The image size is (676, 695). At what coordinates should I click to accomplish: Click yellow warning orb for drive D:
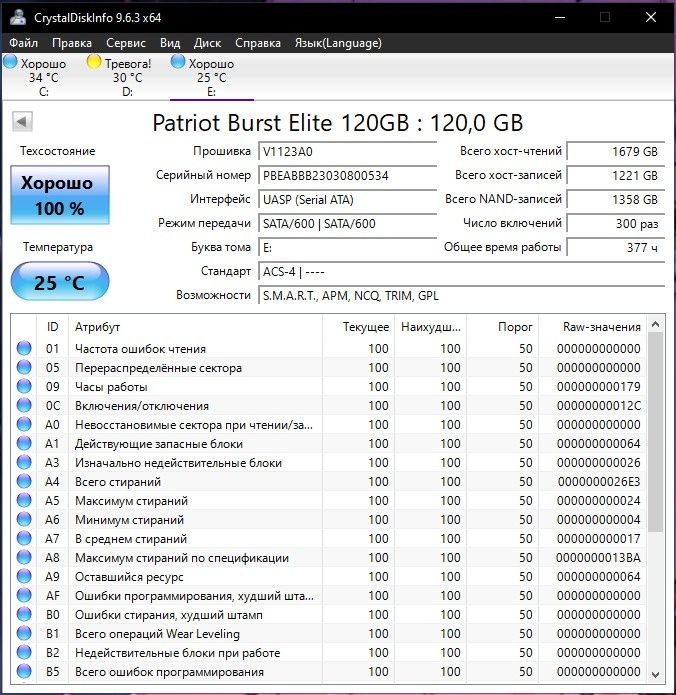[94, 62]
